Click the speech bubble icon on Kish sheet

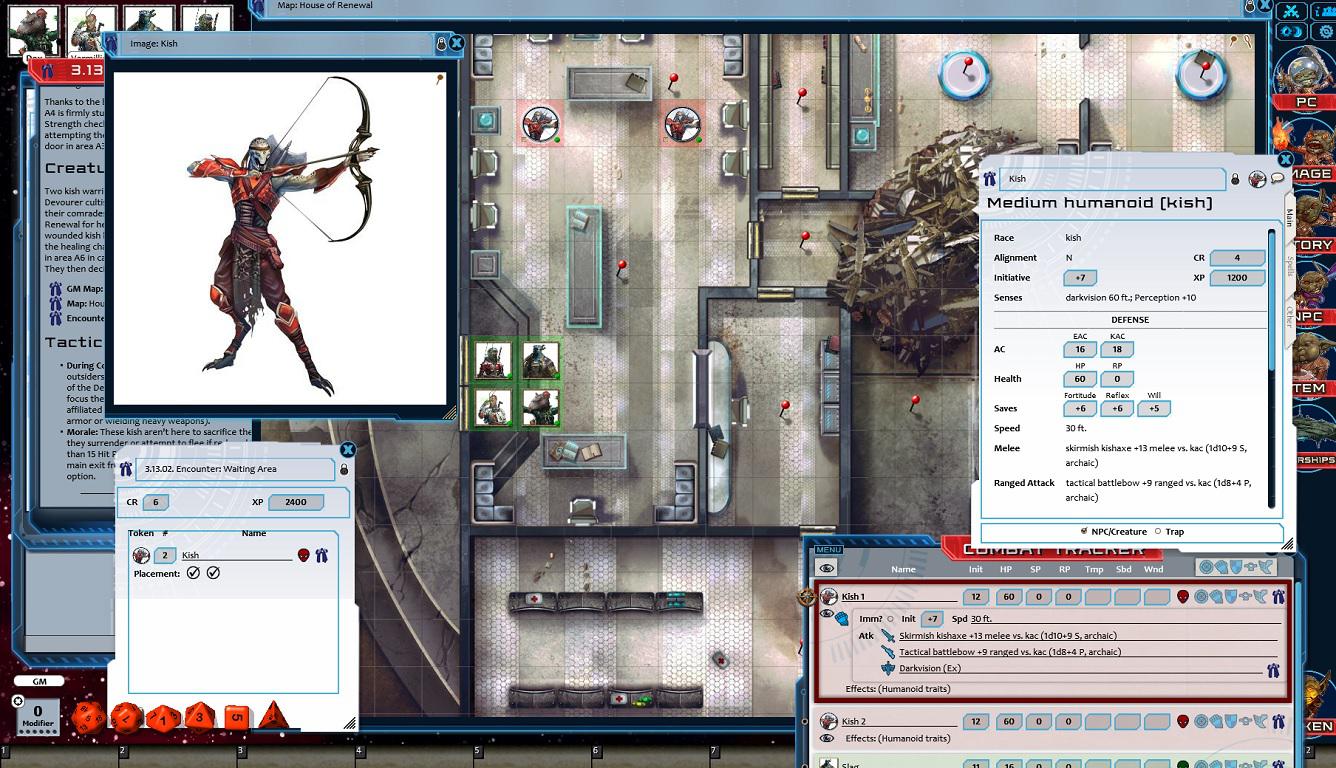(1277, 179)
